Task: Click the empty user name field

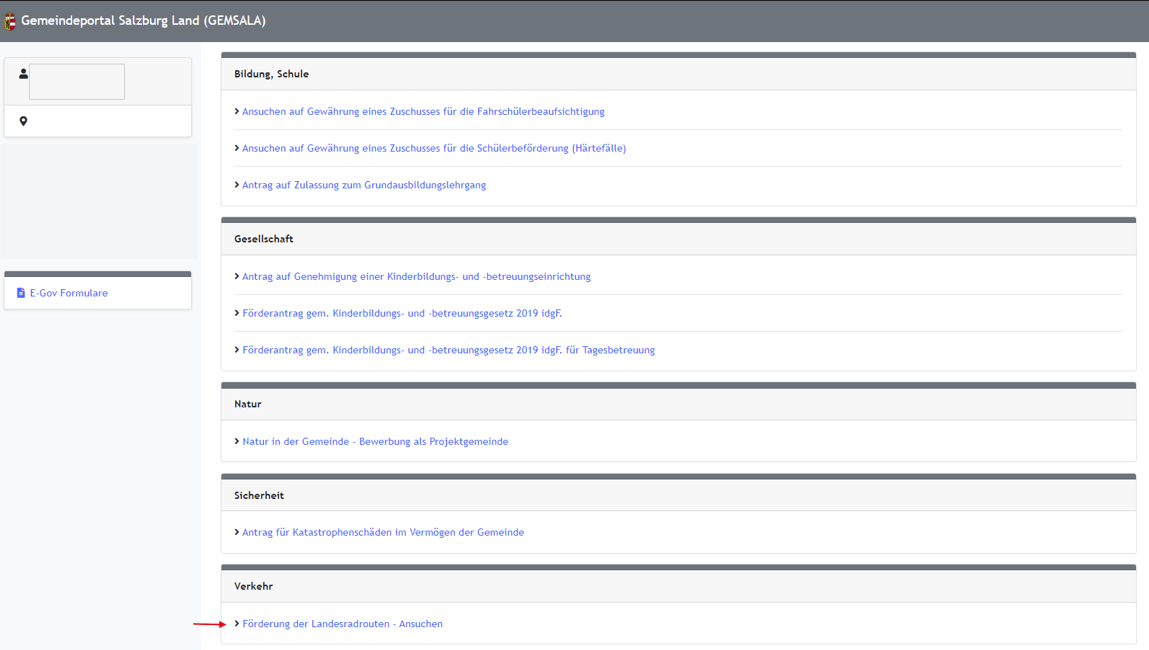Action: pos(77,82)
